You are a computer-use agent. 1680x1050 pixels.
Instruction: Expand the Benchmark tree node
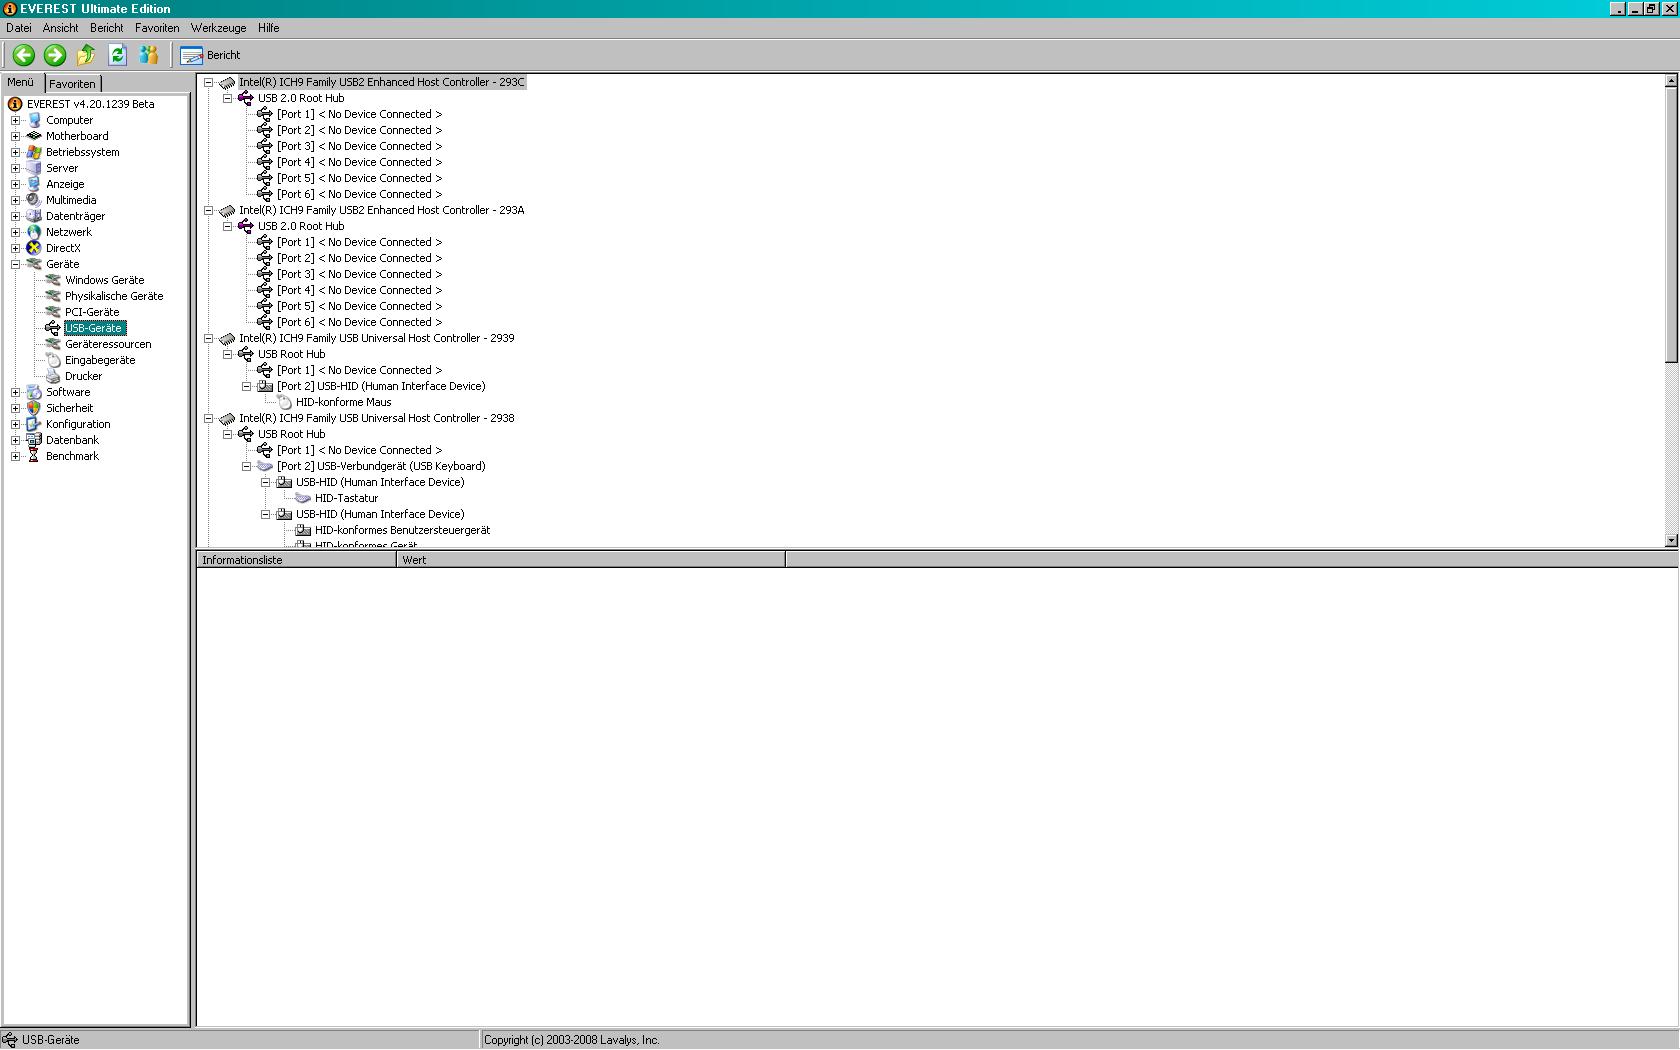tap(15, 456)
